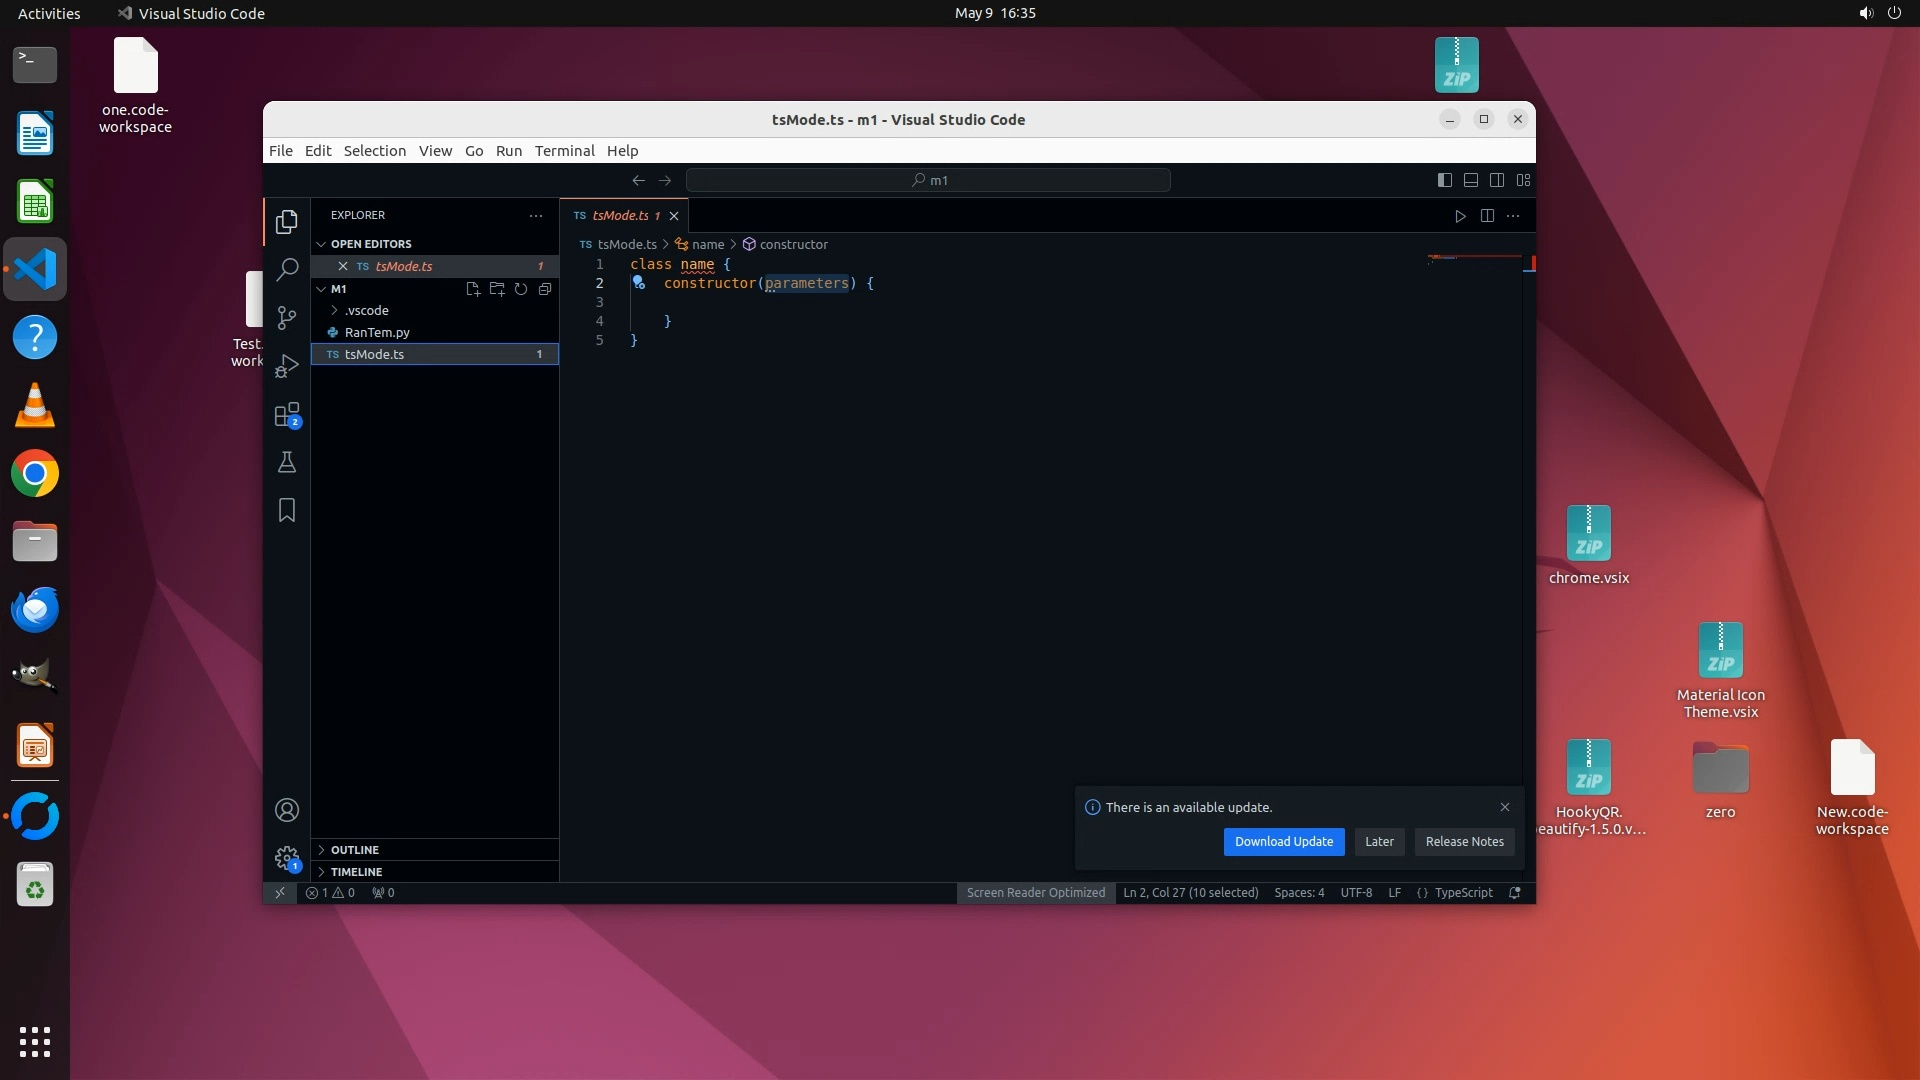This screenshot has height=1080, width=1920.
Task: Open the Search view in activity bar
Action: click(287, 269)
